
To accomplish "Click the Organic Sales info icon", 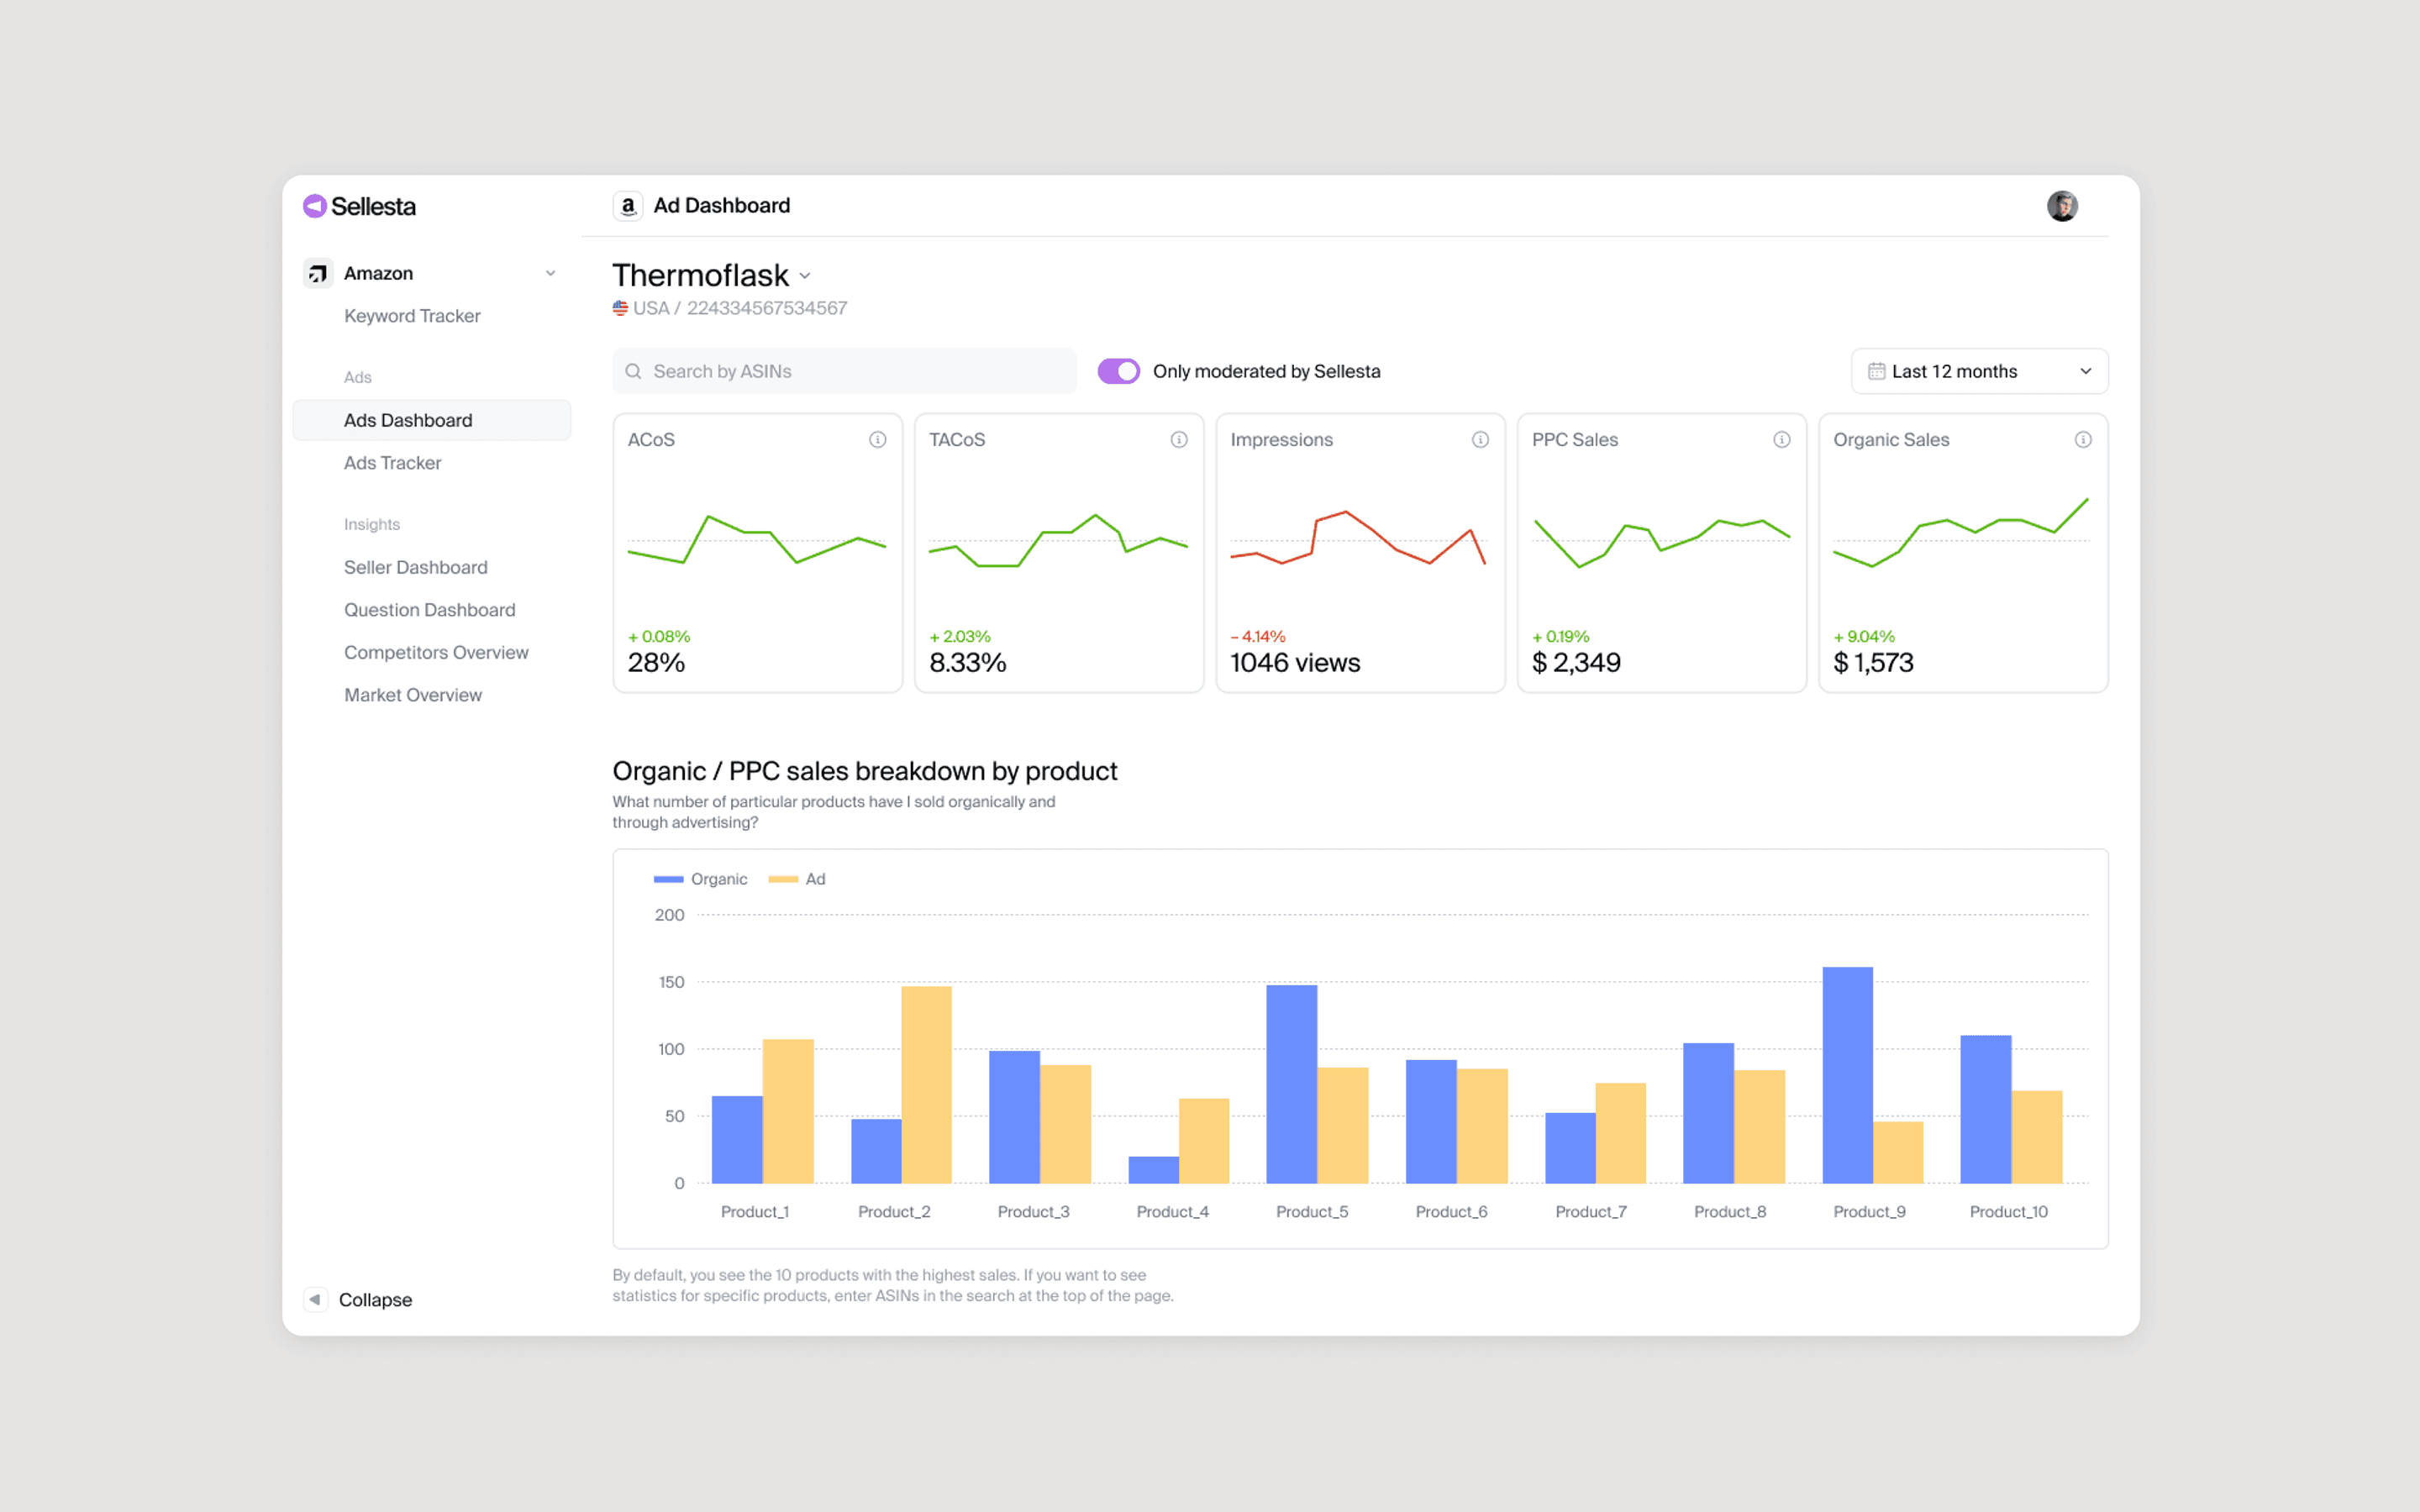I will 2082,440.
